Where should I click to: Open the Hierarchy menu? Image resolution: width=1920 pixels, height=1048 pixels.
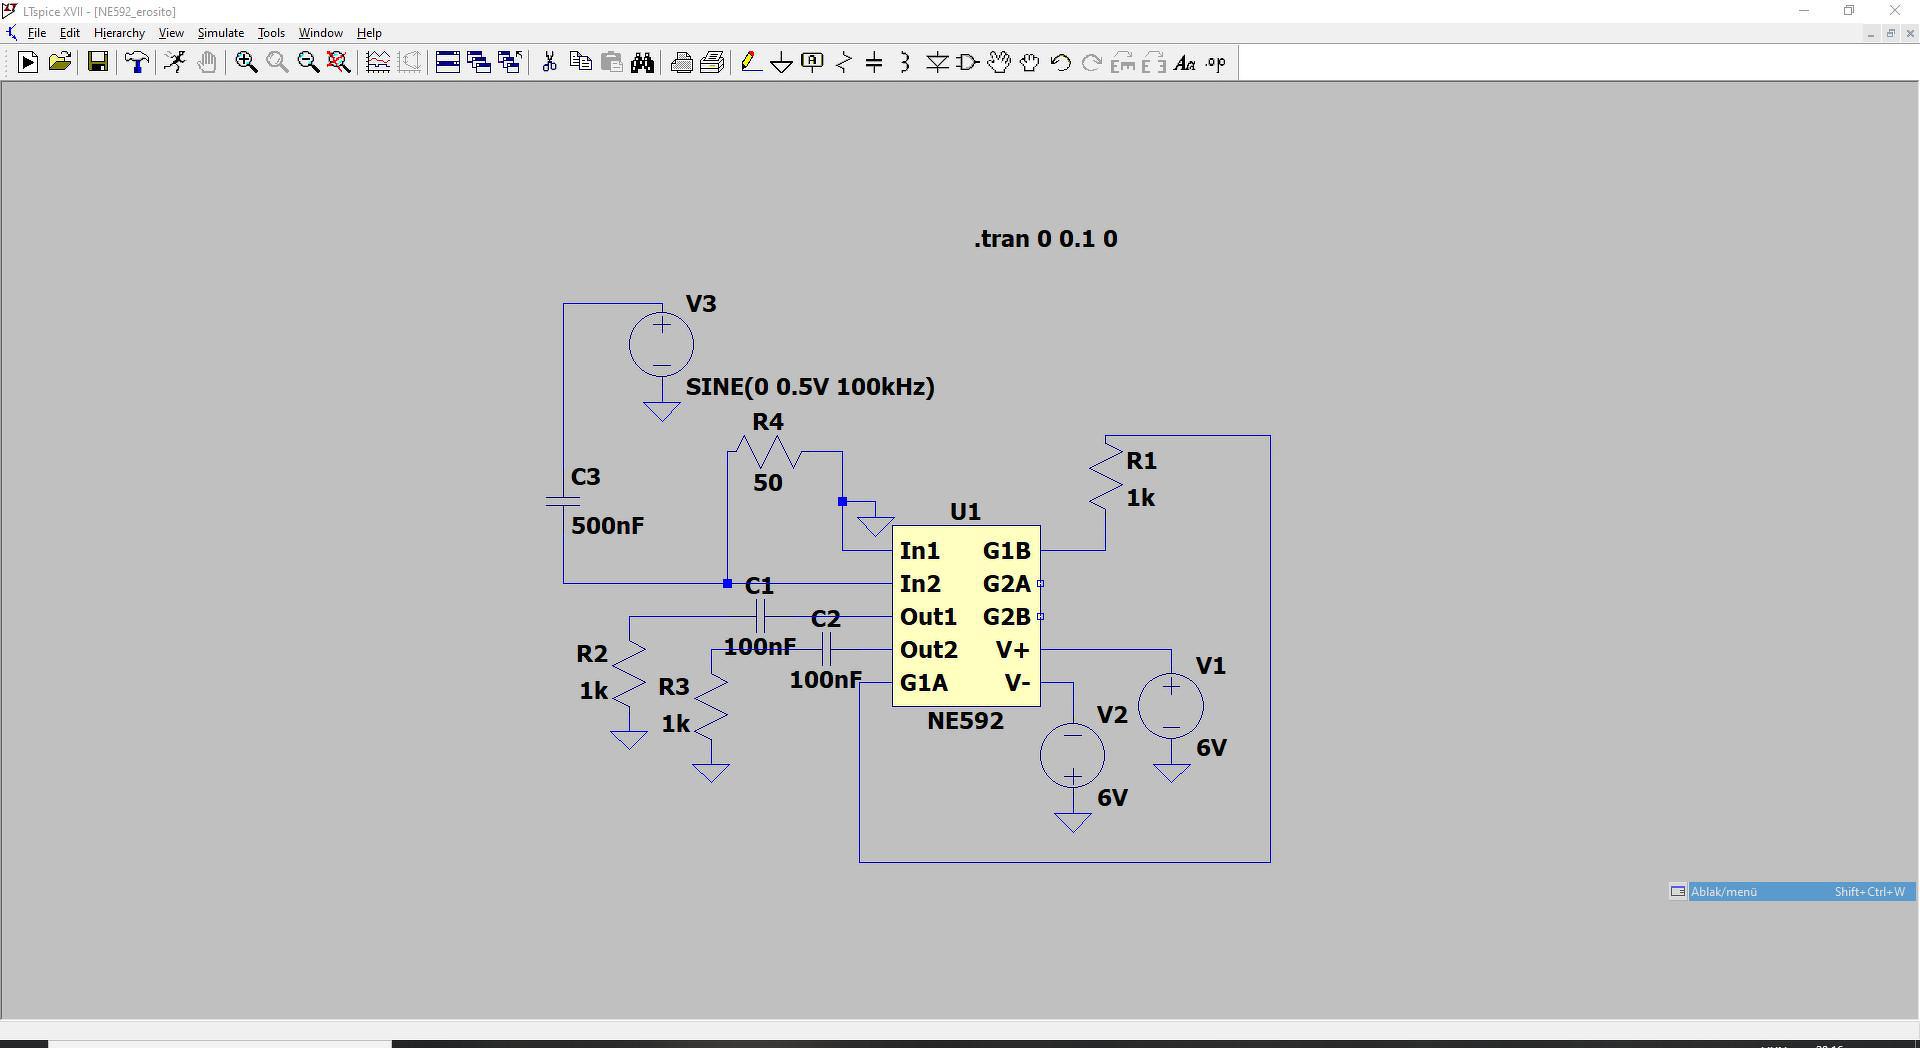119,33
